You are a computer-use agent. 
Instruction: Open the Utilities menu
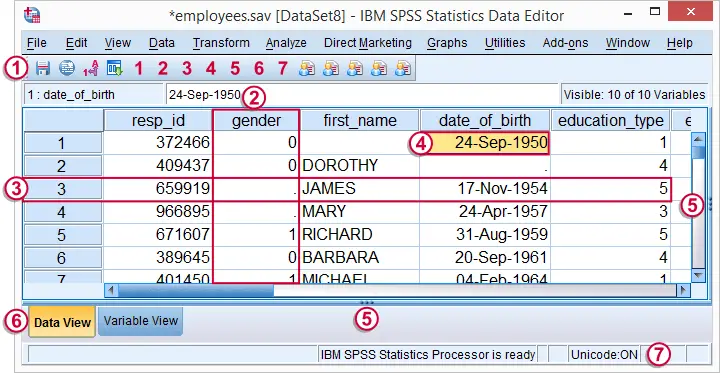point(505,43)
